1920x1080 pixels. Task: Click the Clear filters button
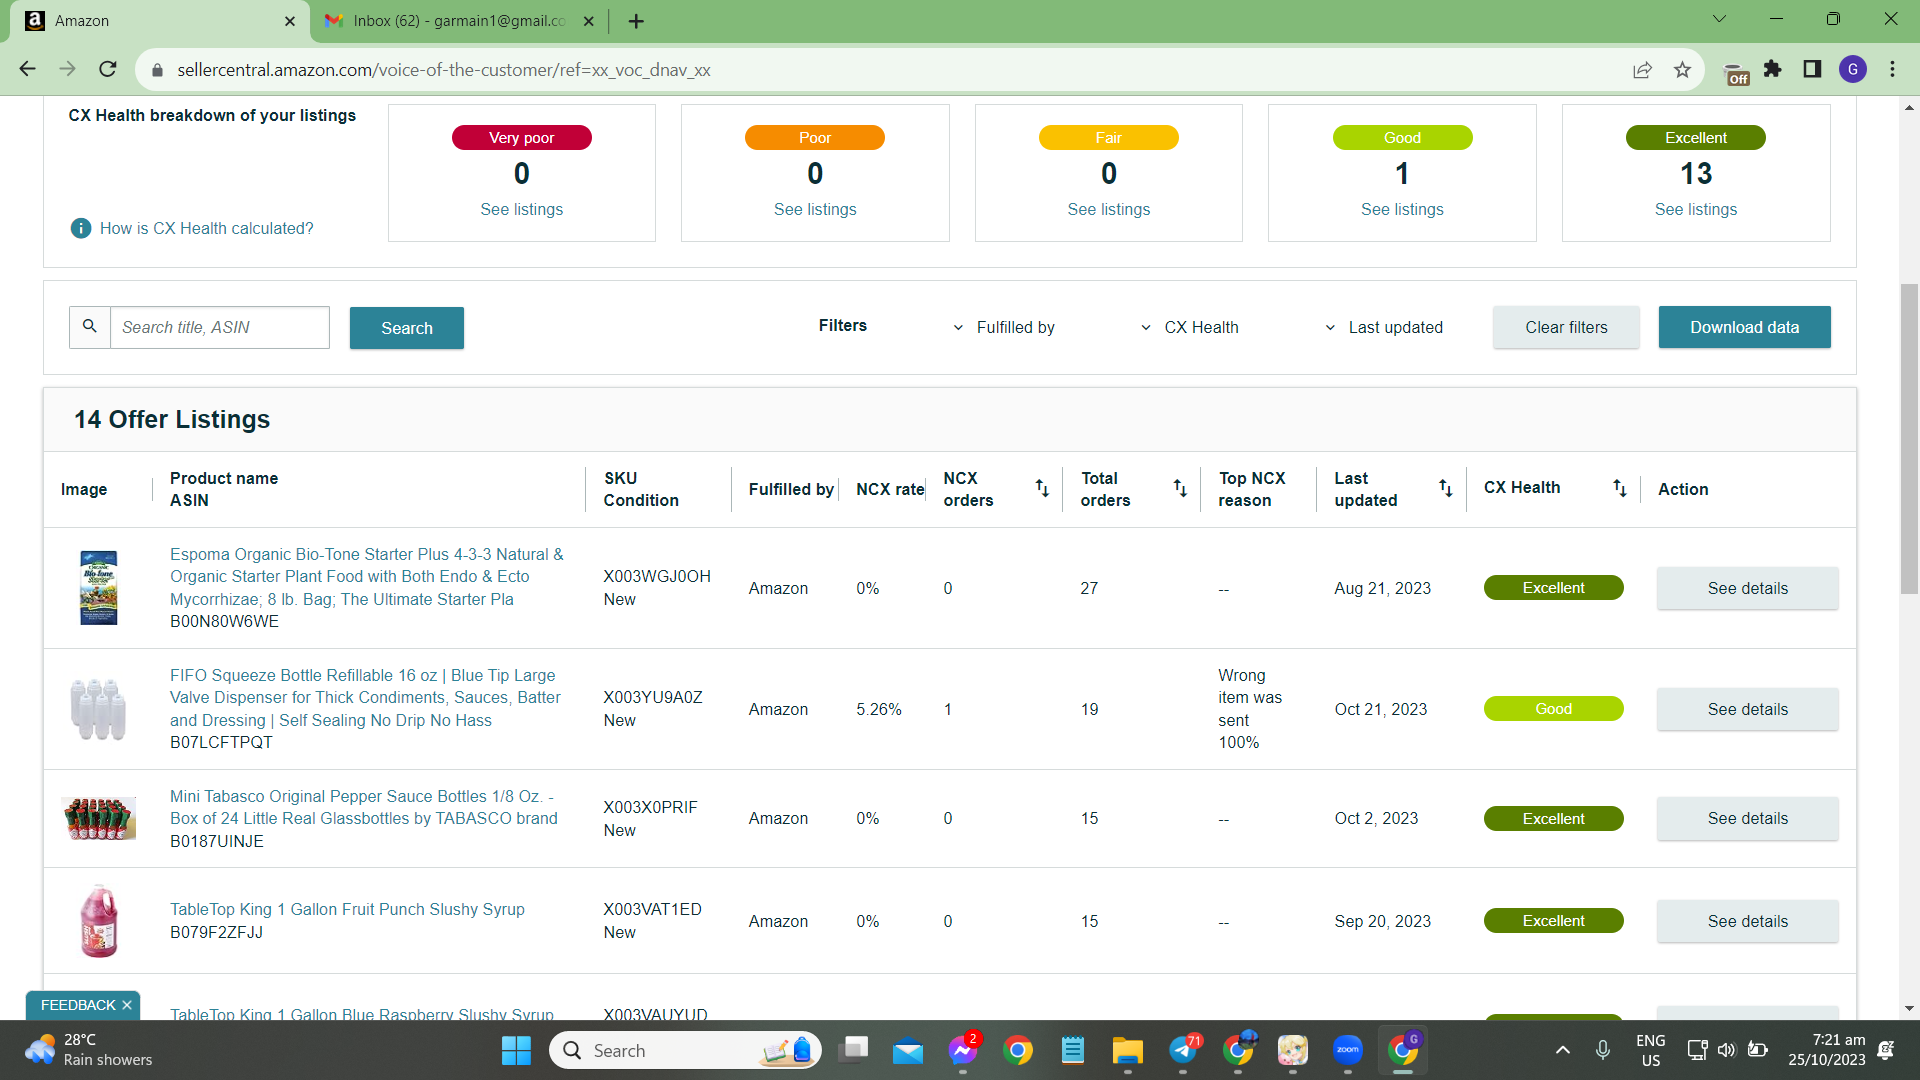pos(1566,327)
